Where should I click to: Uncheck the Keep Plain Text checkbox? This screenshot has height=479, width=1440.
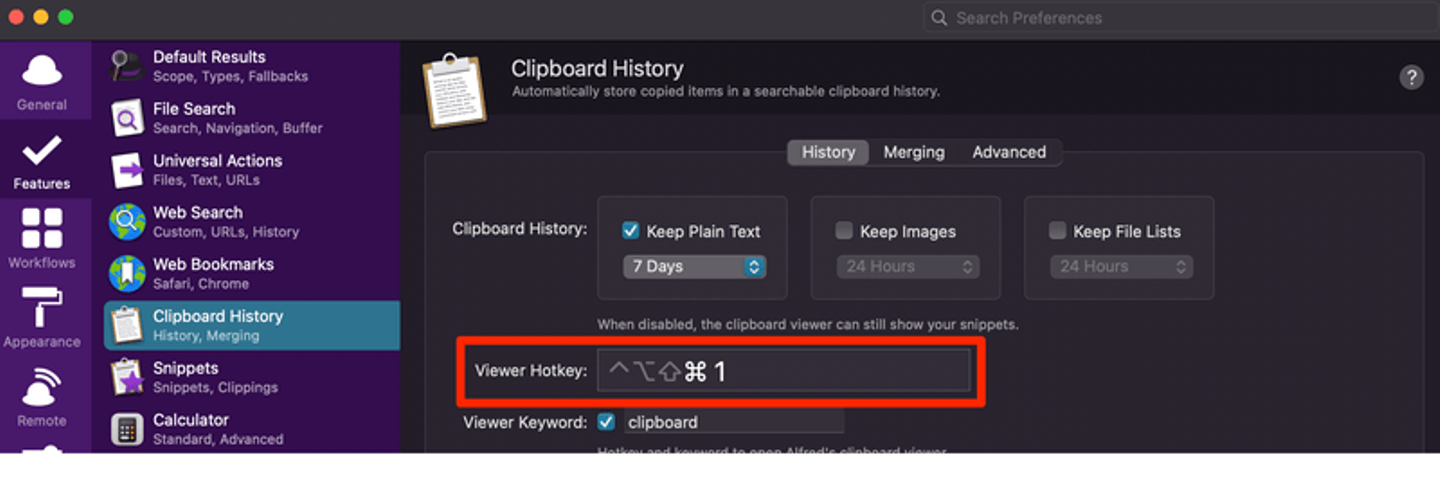631,231
